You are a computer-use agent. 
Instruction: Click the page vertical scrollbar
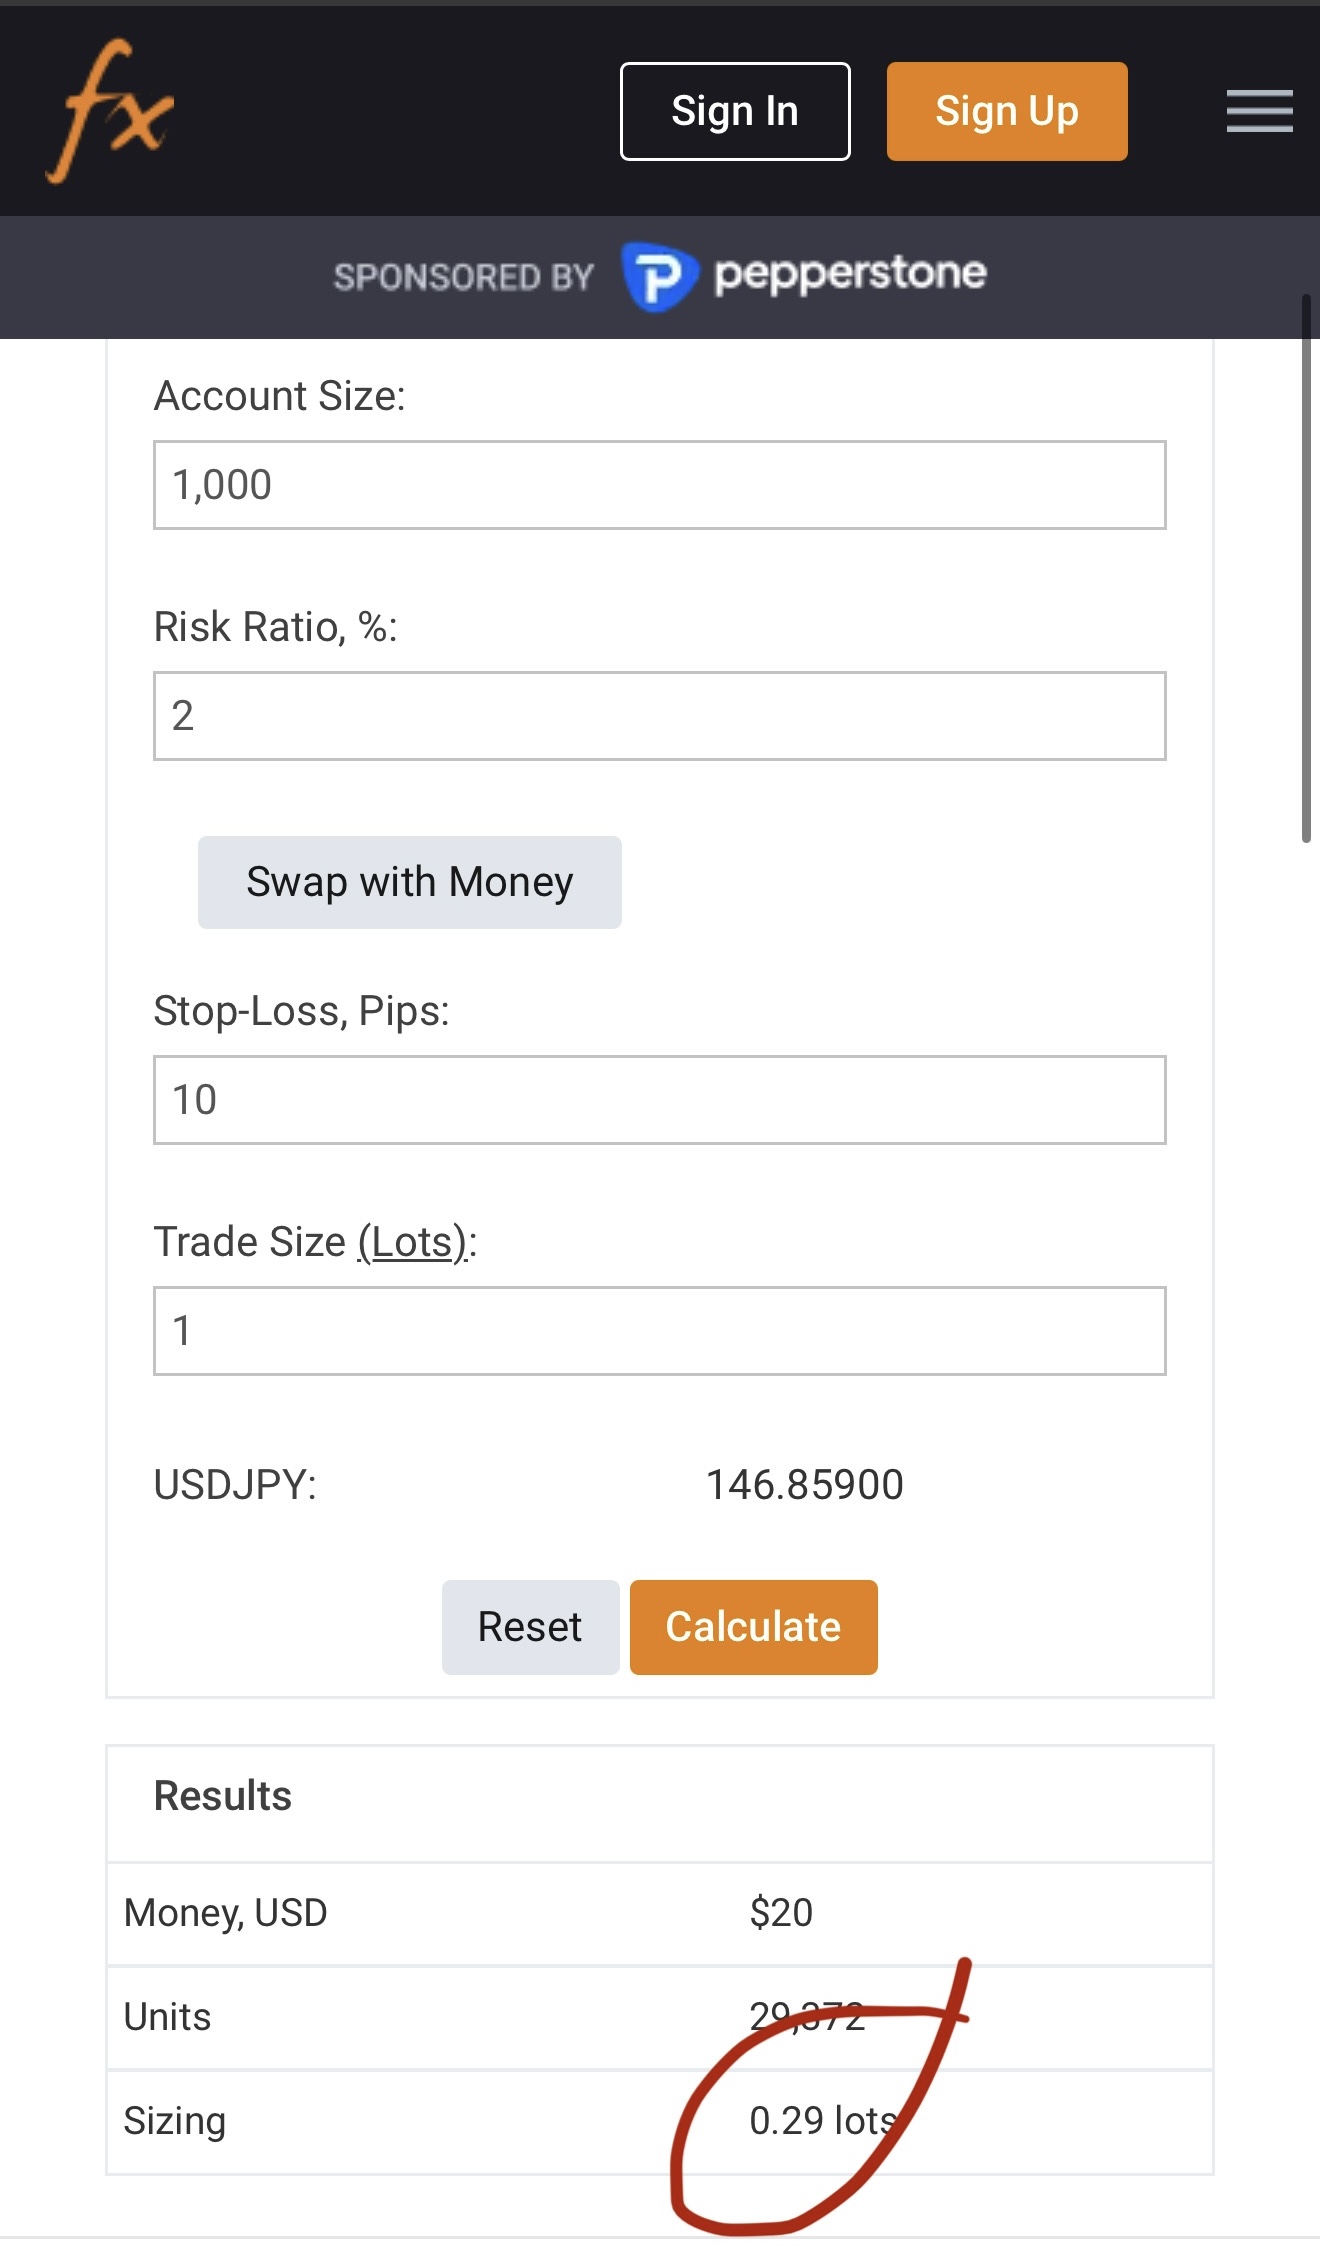(1306, 569)
